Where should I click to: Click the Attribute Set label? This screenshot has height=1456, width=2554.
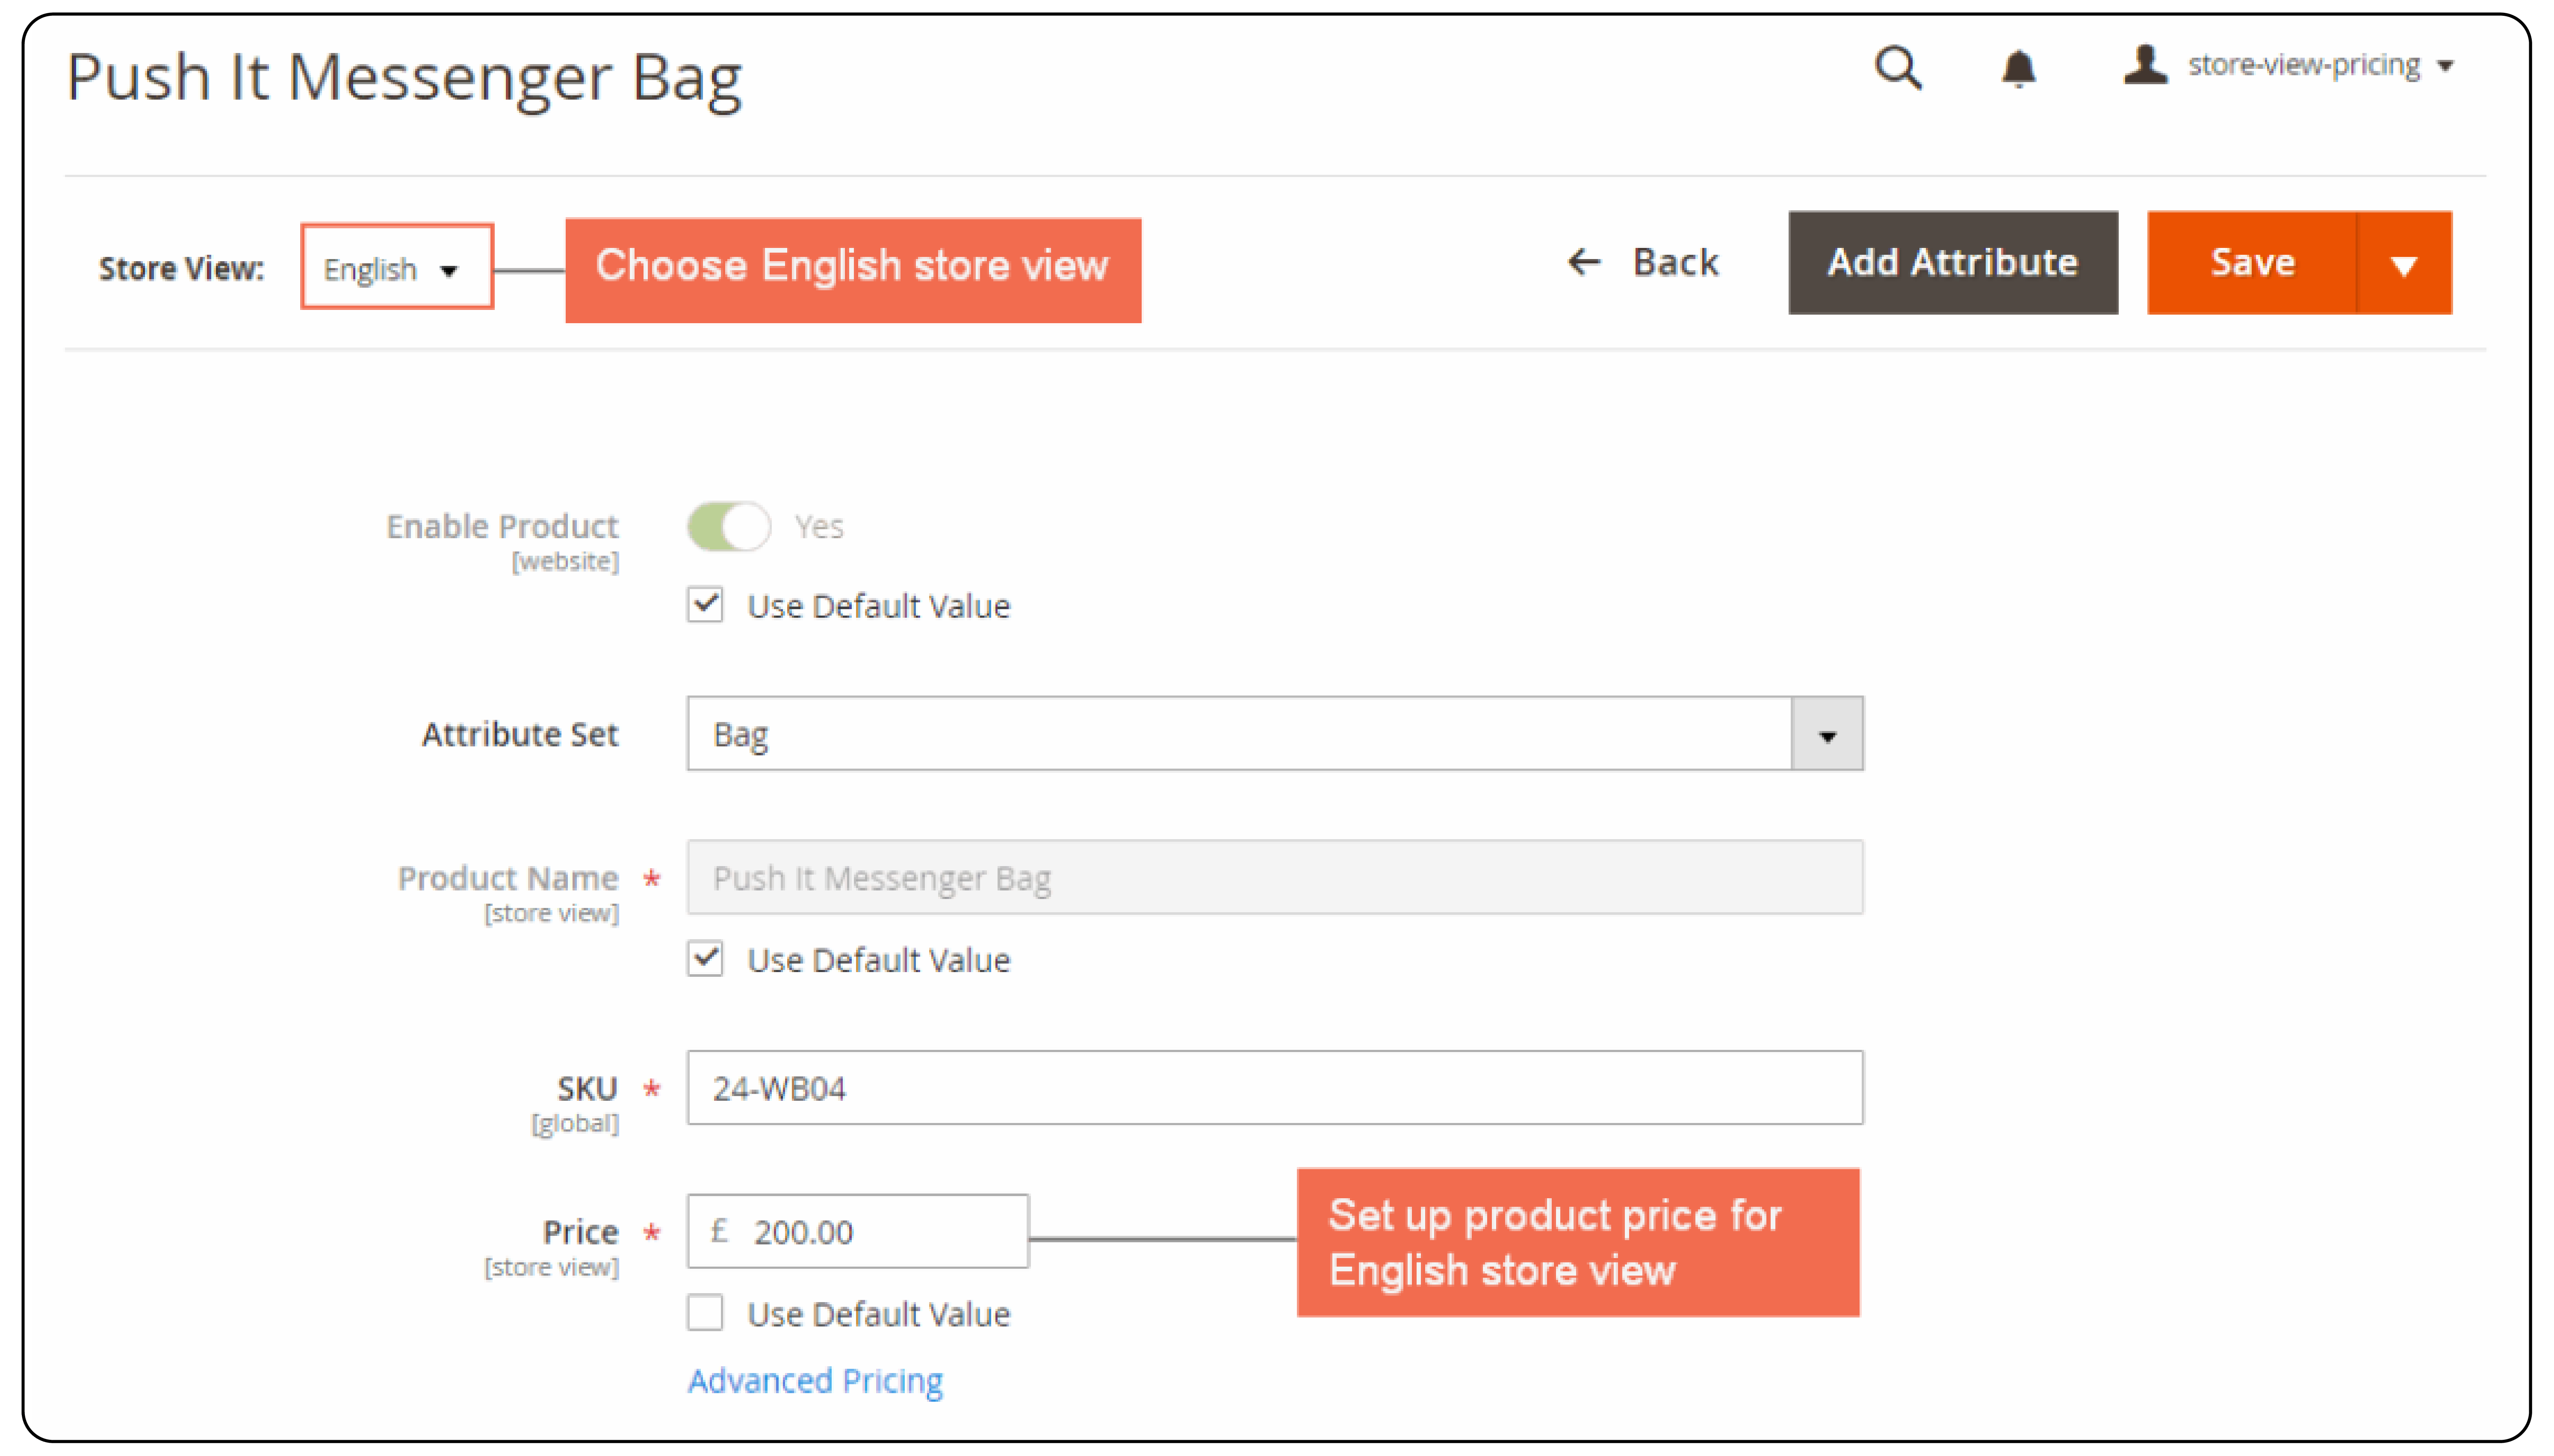[520, 734]
